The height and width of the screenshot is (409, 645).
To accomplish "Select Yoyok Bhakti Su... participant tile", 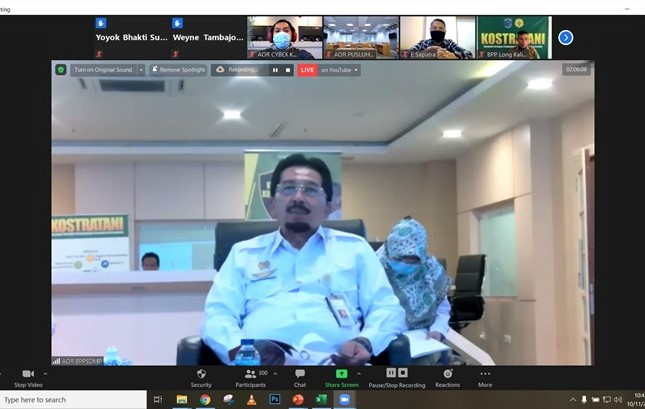I will tap(132, 37).
